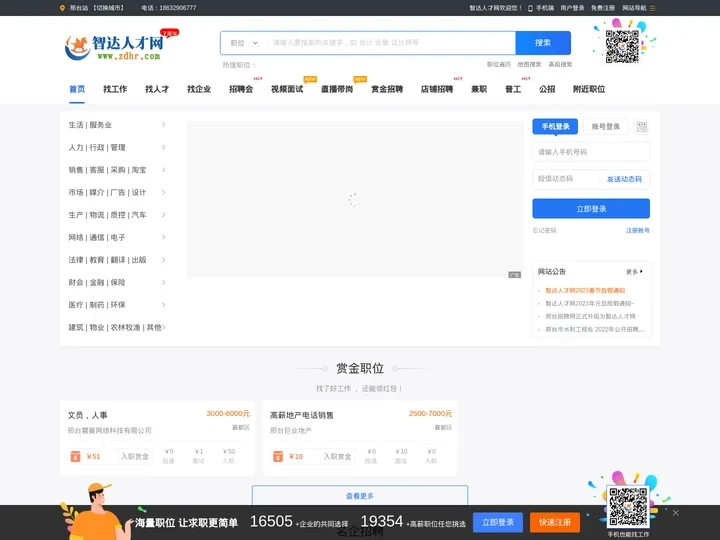Screen dimensions: 720x540
Task: Click 免费注册 in the top bar
Action: pos(603,8)
